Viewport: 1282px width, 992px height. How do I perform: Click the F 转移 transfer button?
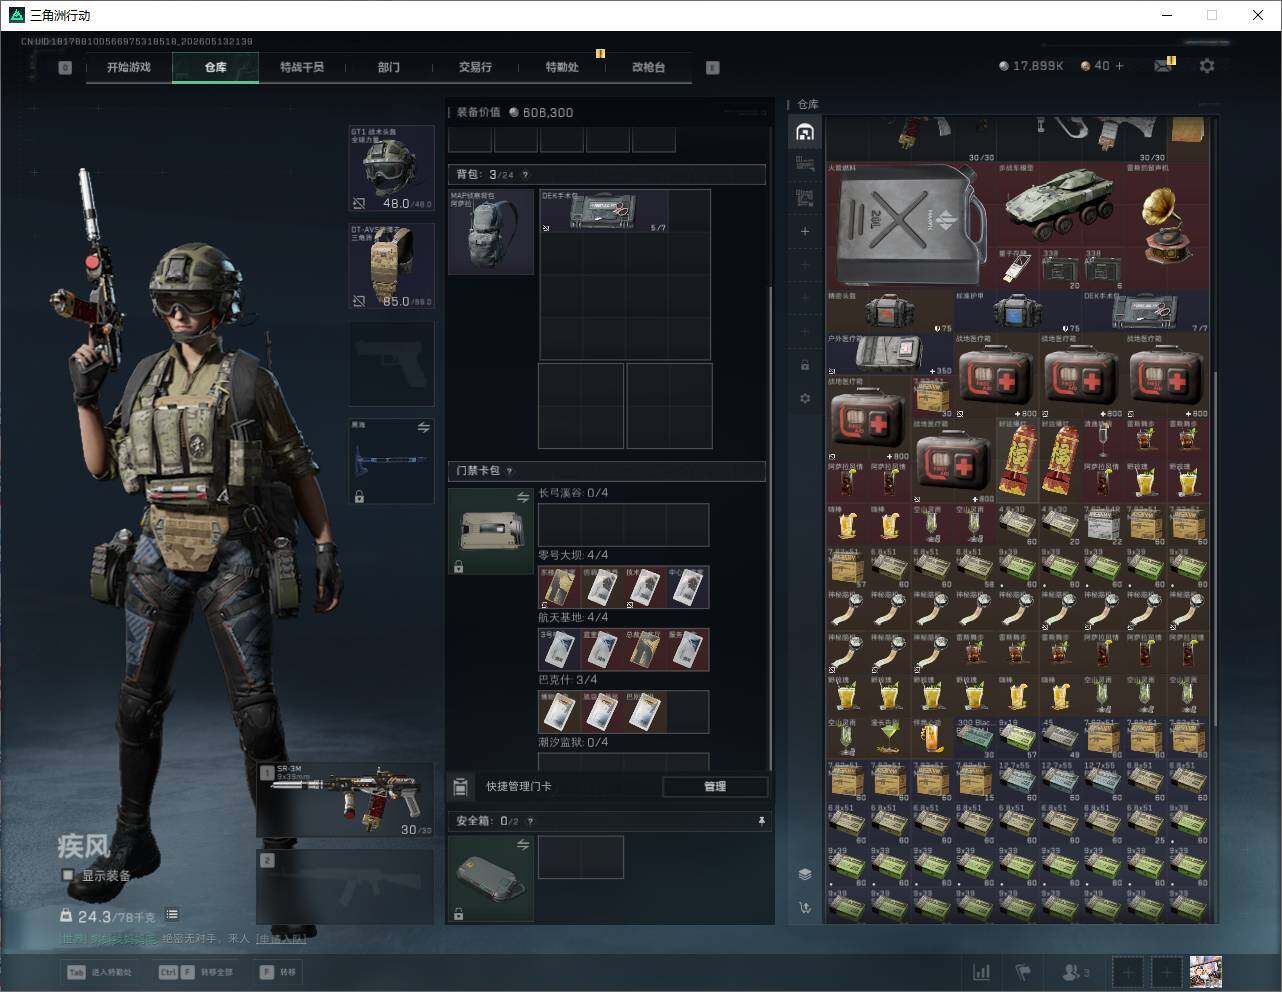click(x=279, y=972)
